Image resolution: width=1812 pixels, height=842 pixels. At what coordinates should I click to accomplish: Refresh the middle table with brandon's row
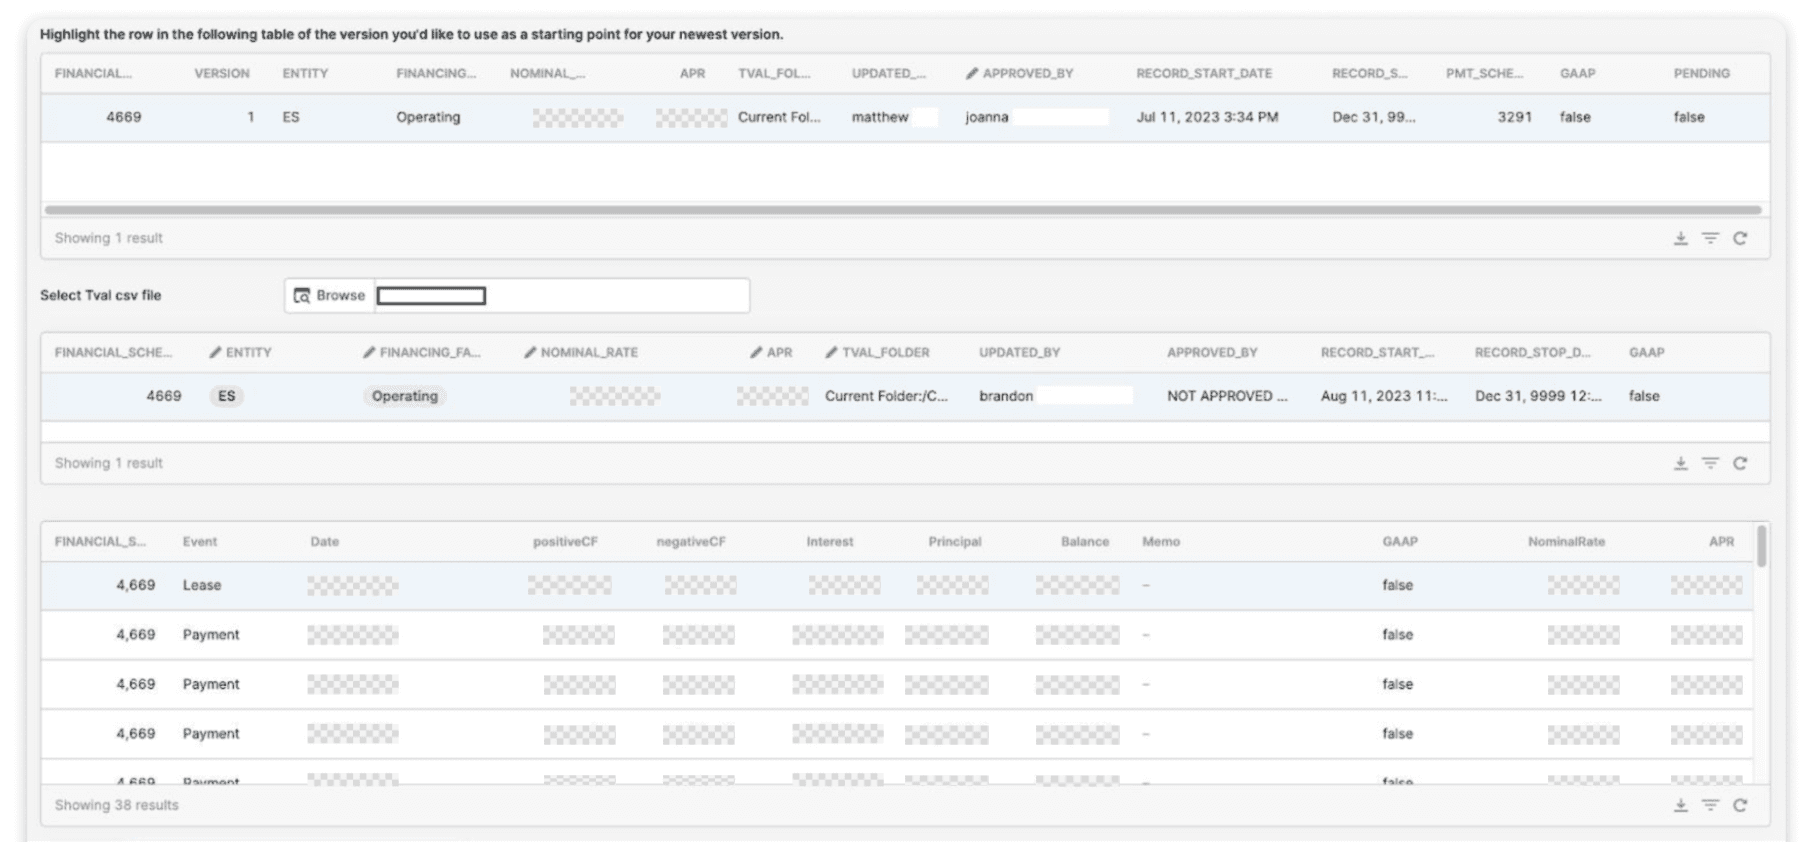pos(1740,463)
